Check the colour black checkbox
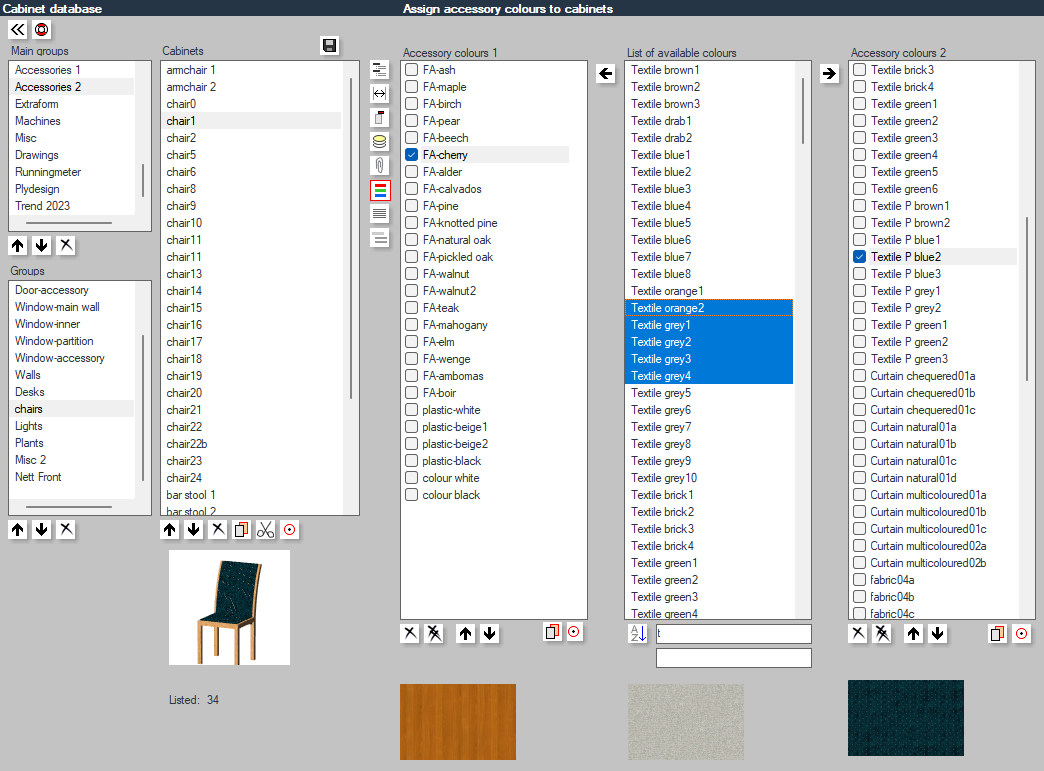 pos(411,495)
